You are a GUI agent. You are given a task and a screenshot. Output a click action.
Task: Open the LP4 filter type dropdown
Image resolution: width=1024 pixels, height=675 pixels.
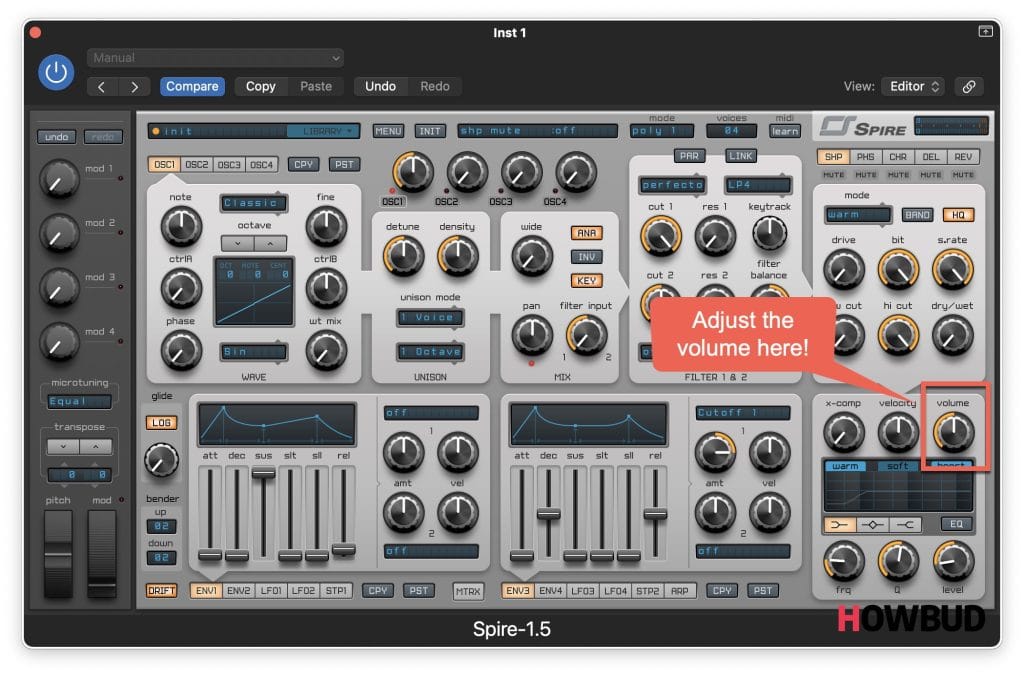pos(758,185)
